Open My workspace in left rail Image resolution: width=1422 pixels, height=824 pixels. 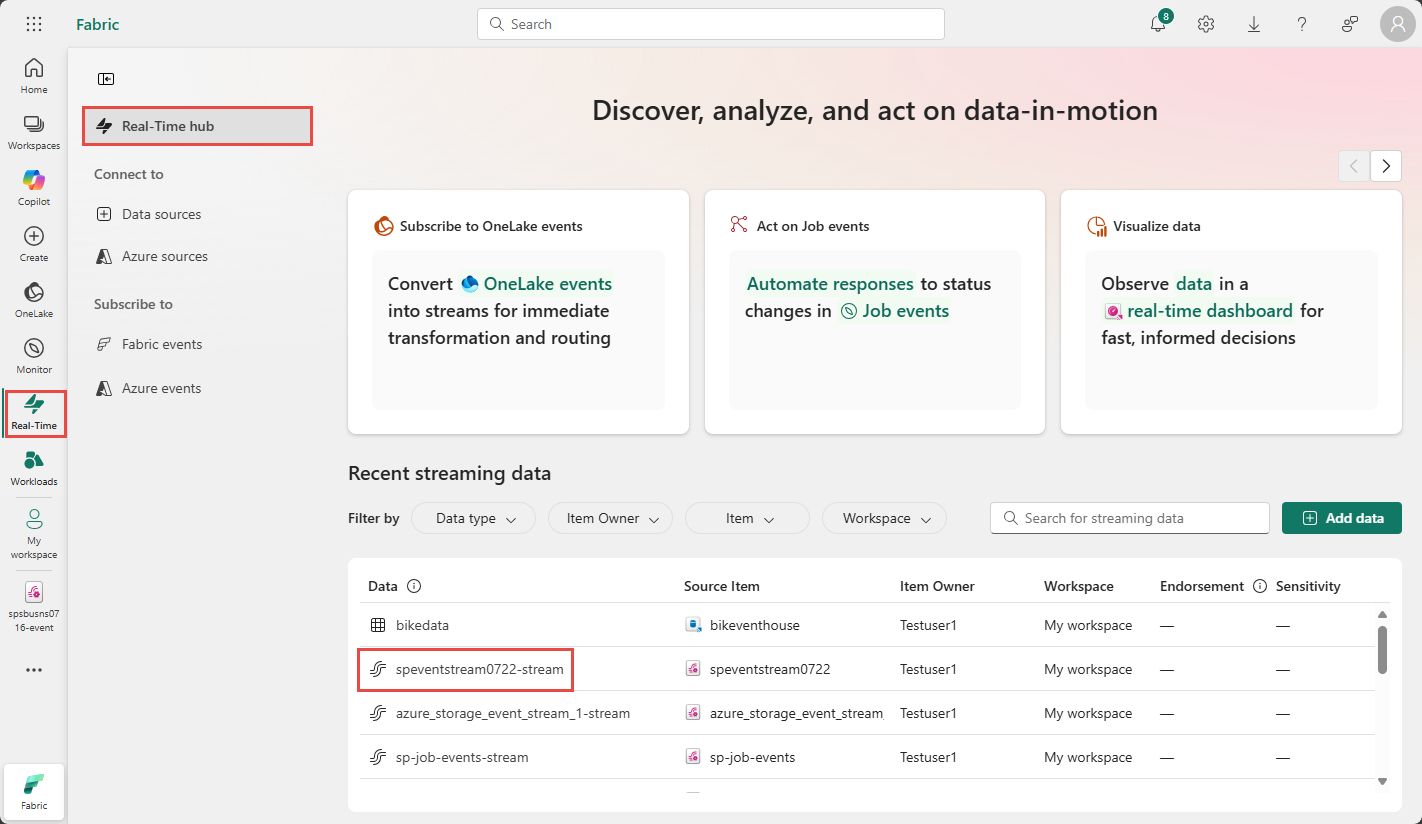pyautogui.click(x=34, y=532)
